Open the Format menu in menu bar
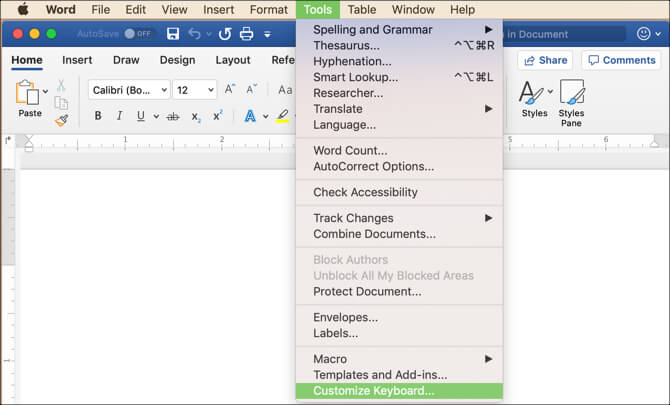The width and height of the screenshot is (670, 405). (268, 9)
